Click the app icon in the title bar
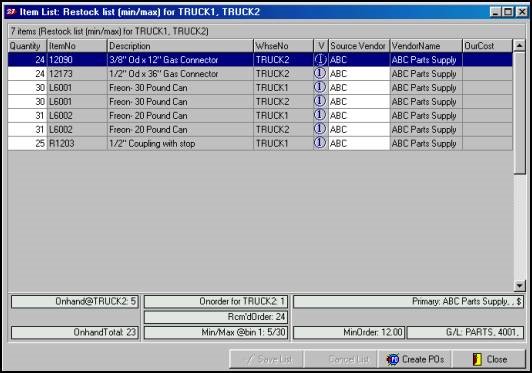The height and width of the screenshot is (373, 532). click(x=11, y=12)
